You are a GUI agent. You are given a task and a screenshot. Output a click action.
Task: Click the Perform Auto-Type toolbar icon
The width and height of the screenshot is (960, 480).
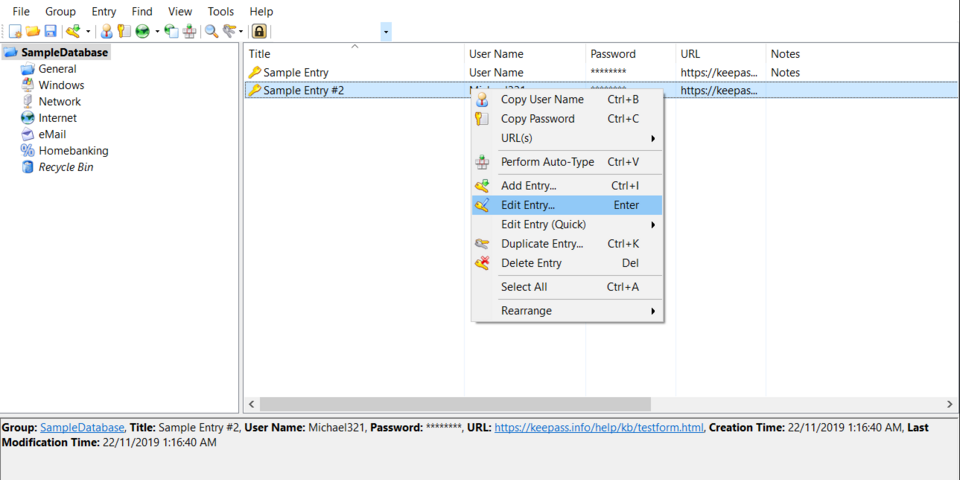(189, 31)
